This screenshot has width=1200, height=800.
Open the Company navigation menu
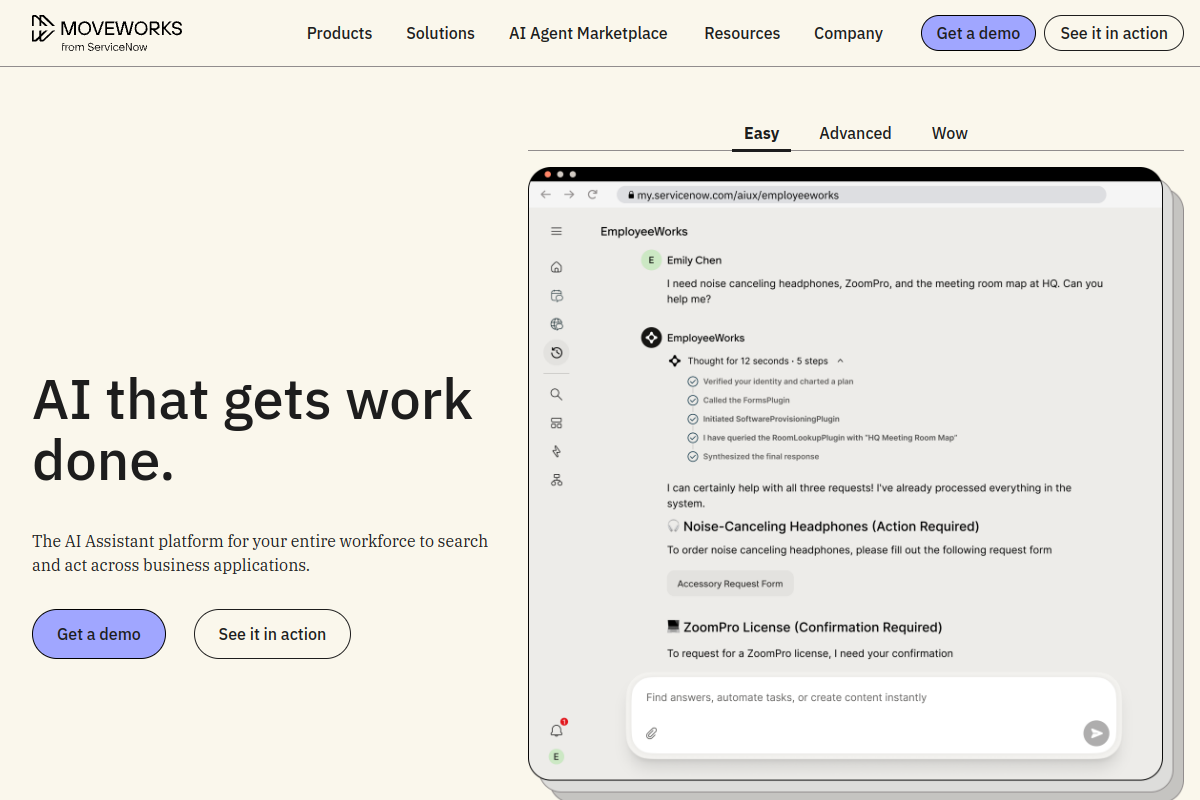(x=848, y=33)
